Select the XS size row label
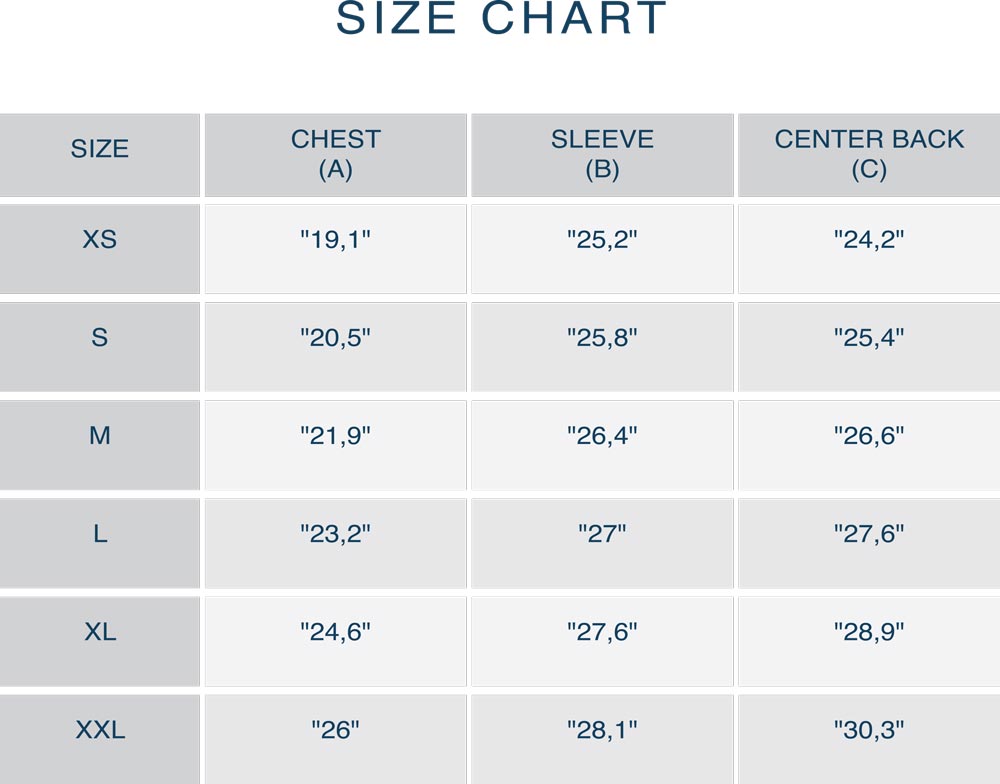The height and width of the screenshot is (784, 1000). coord(99,239)
